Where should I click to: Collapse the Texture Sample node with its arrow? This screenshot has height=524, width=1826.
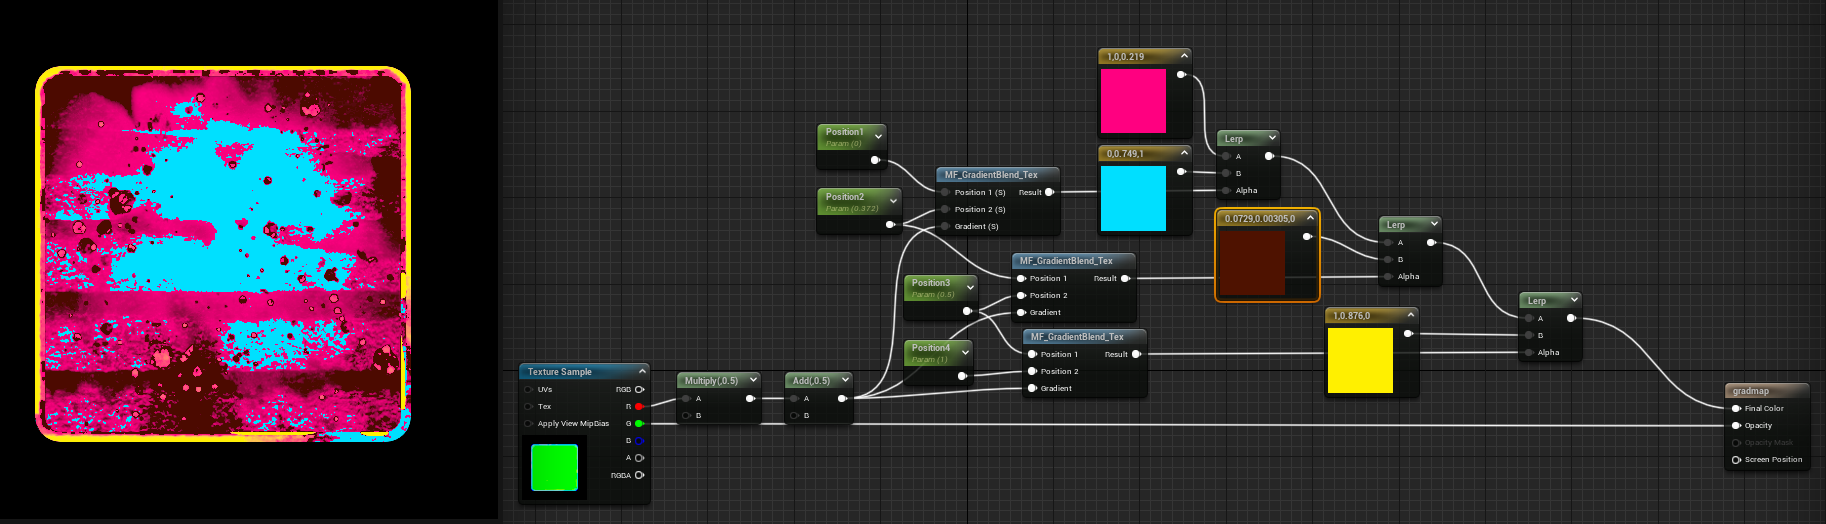tap(642, 371)
